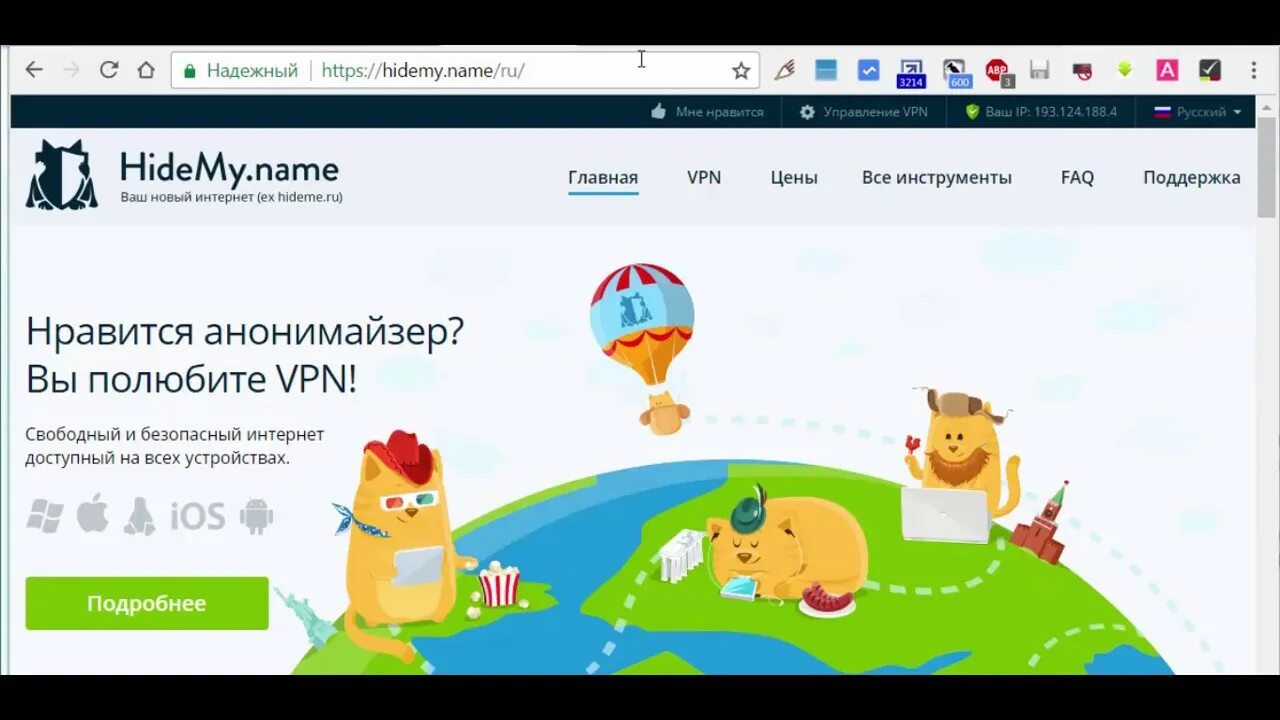Viewport: 1280px width, 720px height.
Task: Click the green secure padlock icon
Action: tap(190, 71)
